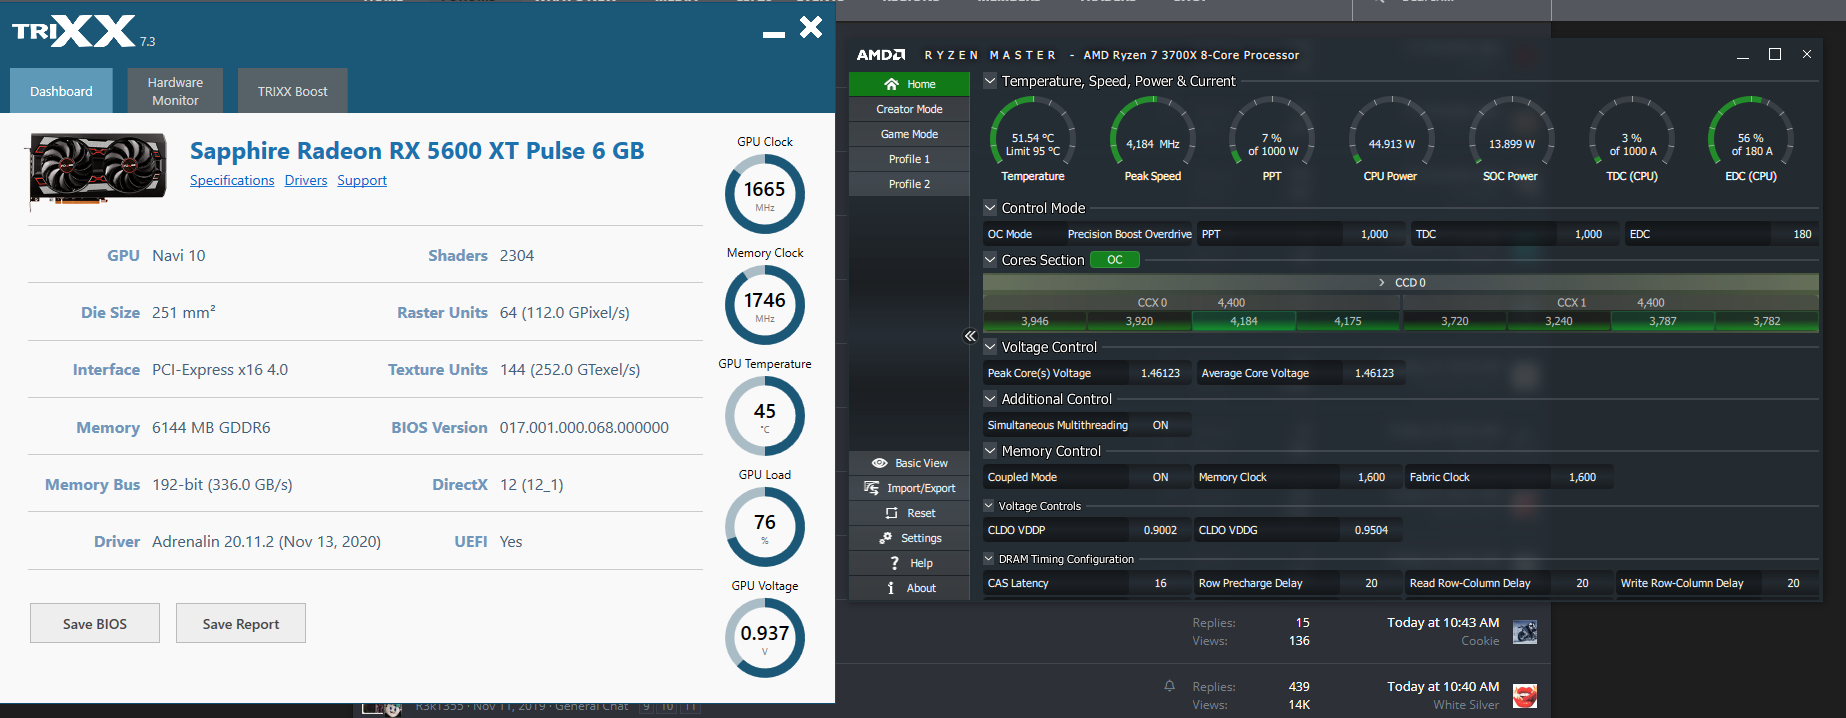Viewport: 1846px width, 718px height.
Task: Toggle Coupled Mode ON setting
Action: click(1160, 477)
